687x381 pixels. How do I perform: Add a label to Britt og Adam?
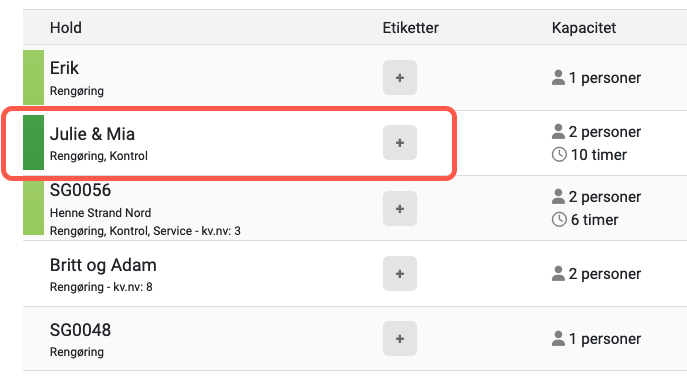[x=400, y=274]
